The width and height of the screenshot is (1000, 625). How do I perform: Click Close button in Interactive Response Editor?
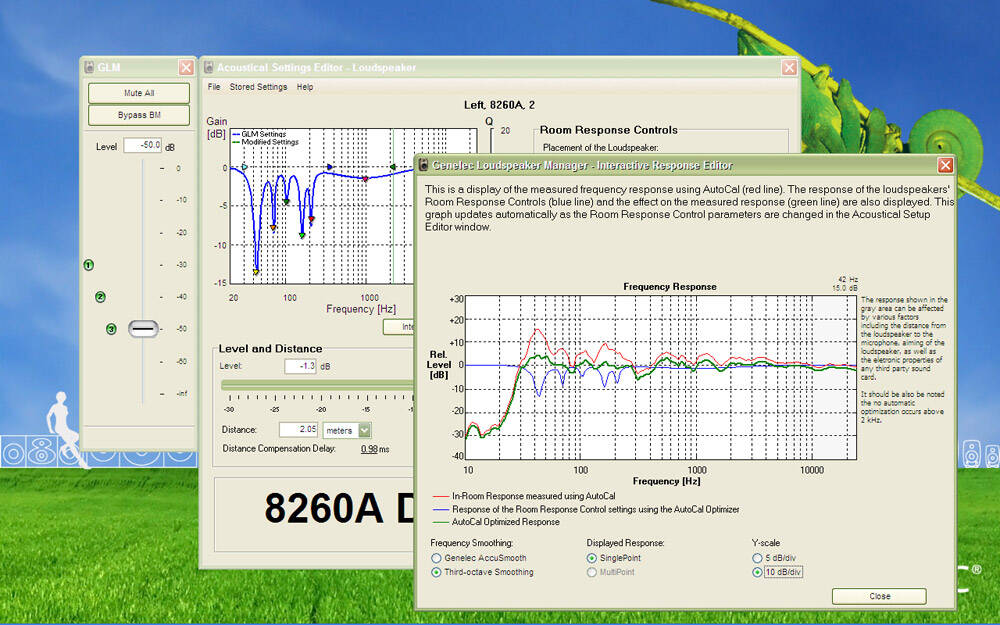[x=879, y=596]
